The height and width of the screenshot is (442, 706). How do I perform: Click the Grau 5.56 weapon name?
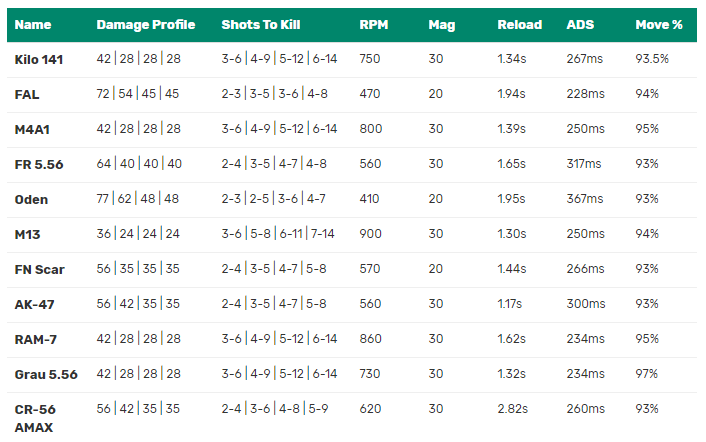46,374
